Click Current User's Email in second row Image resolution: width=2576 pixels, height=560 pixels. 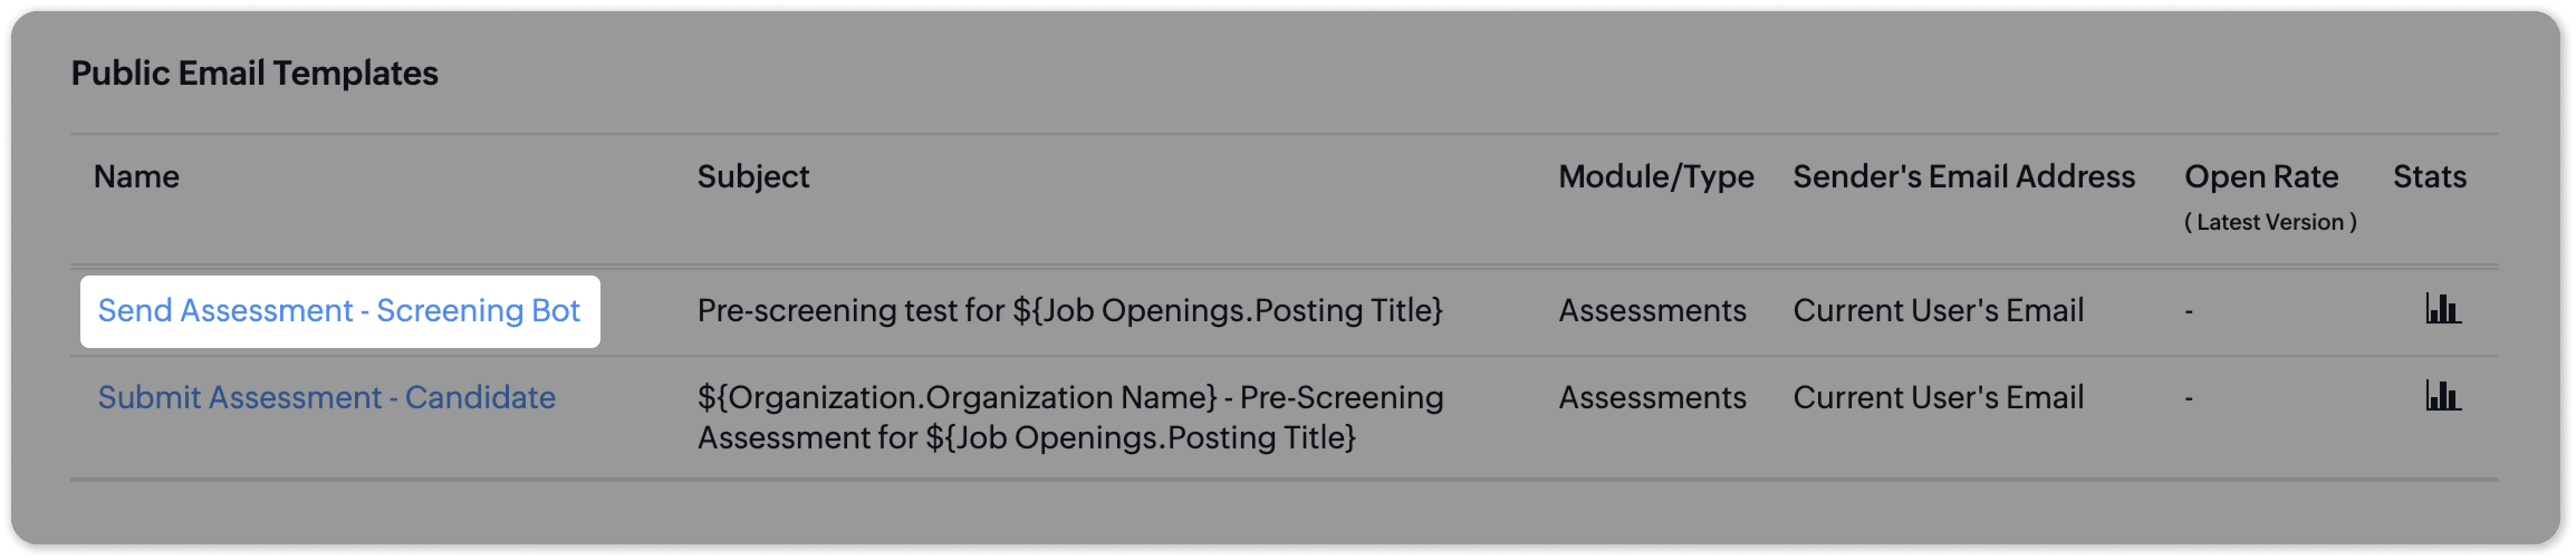pos(1938,398)
